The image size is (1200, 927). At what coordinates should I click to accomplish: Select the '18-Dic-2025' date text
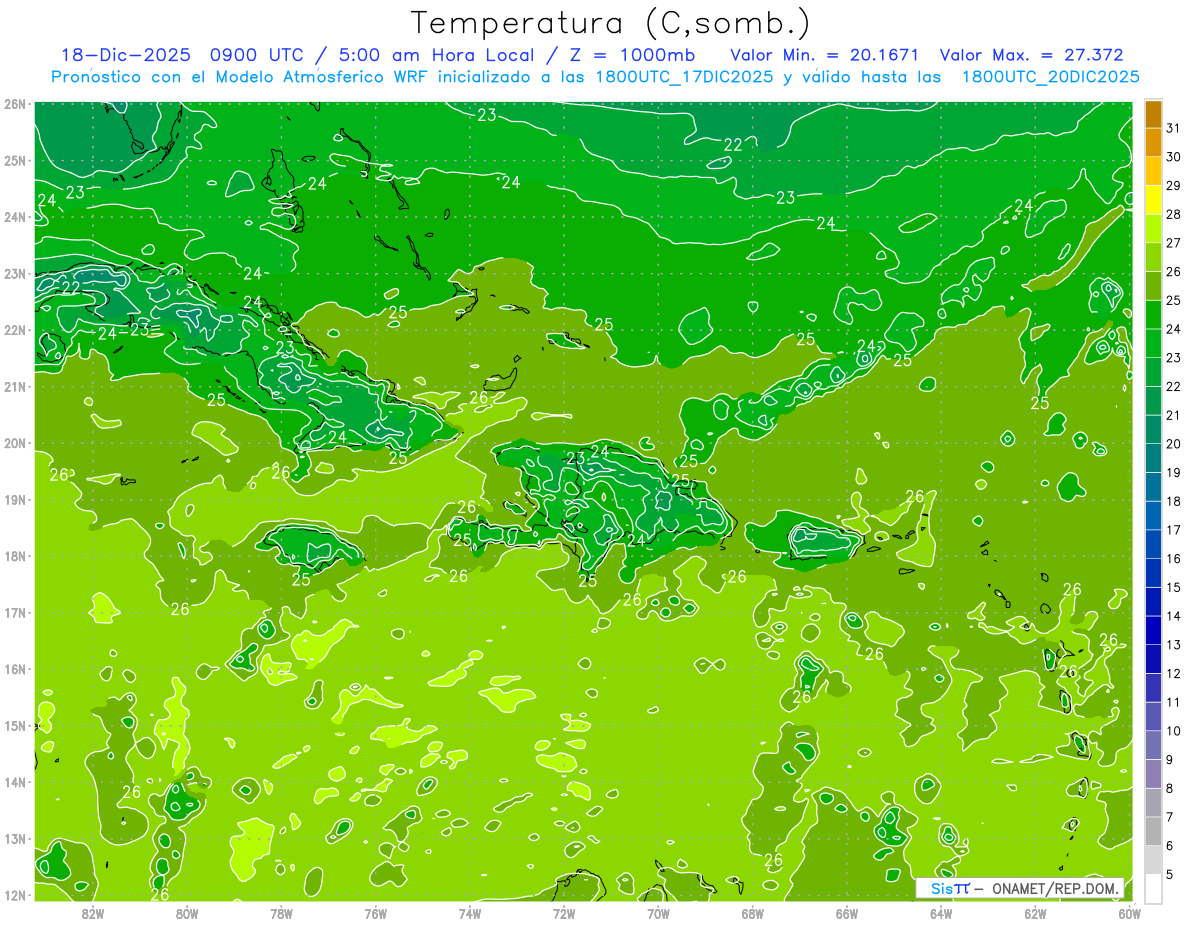(x=124, y=55)
